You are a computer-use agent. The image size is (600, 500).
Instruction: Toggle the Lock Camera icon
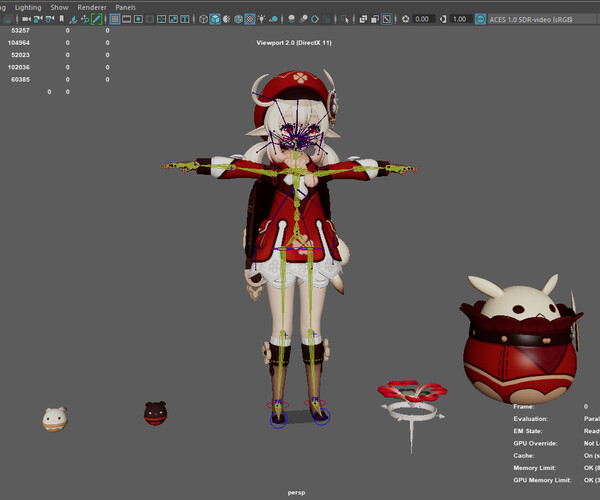coord(38,19)
